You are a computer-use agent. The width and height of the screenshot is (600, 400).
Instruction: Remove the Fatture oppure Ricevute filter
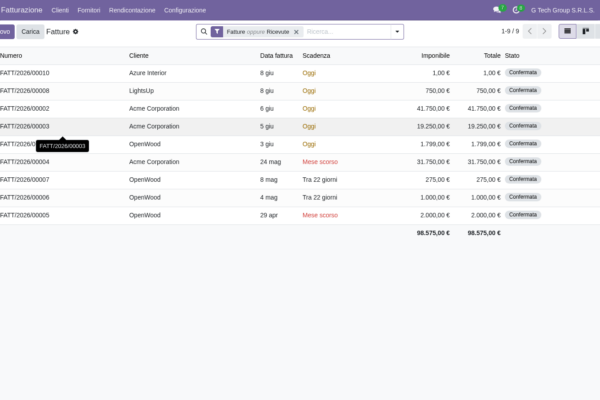[296, 32]
